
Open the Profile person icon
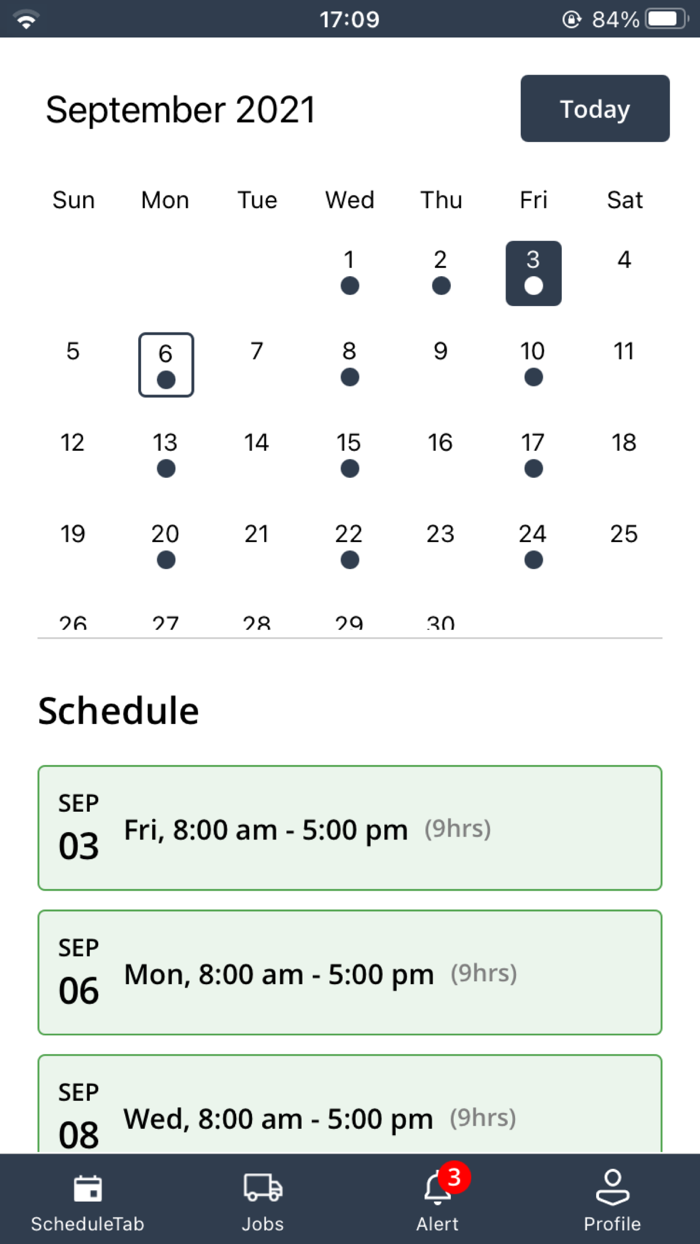pos(612,1188)
